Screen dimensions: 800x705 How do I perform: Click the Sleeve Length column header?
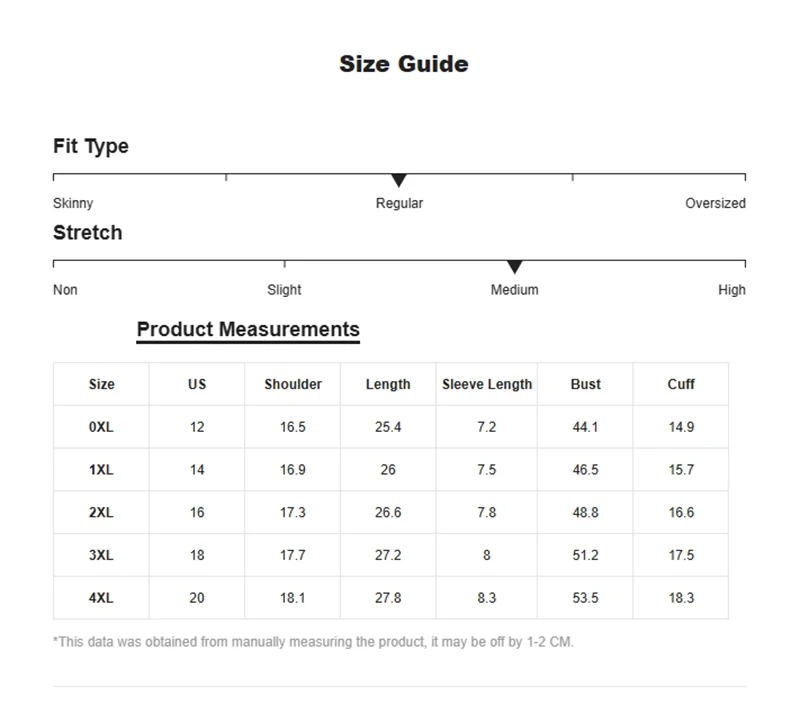pyautogui.click(x=487, y=384)
